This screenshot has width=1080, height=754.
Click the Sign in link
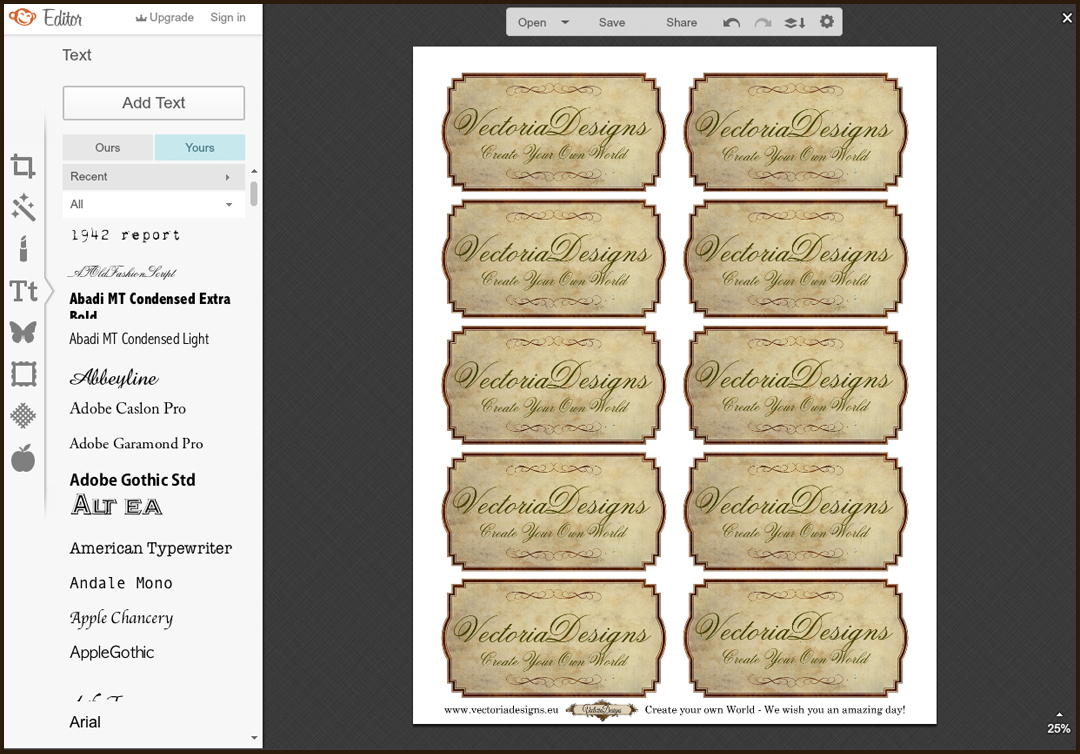coord(228,17)
